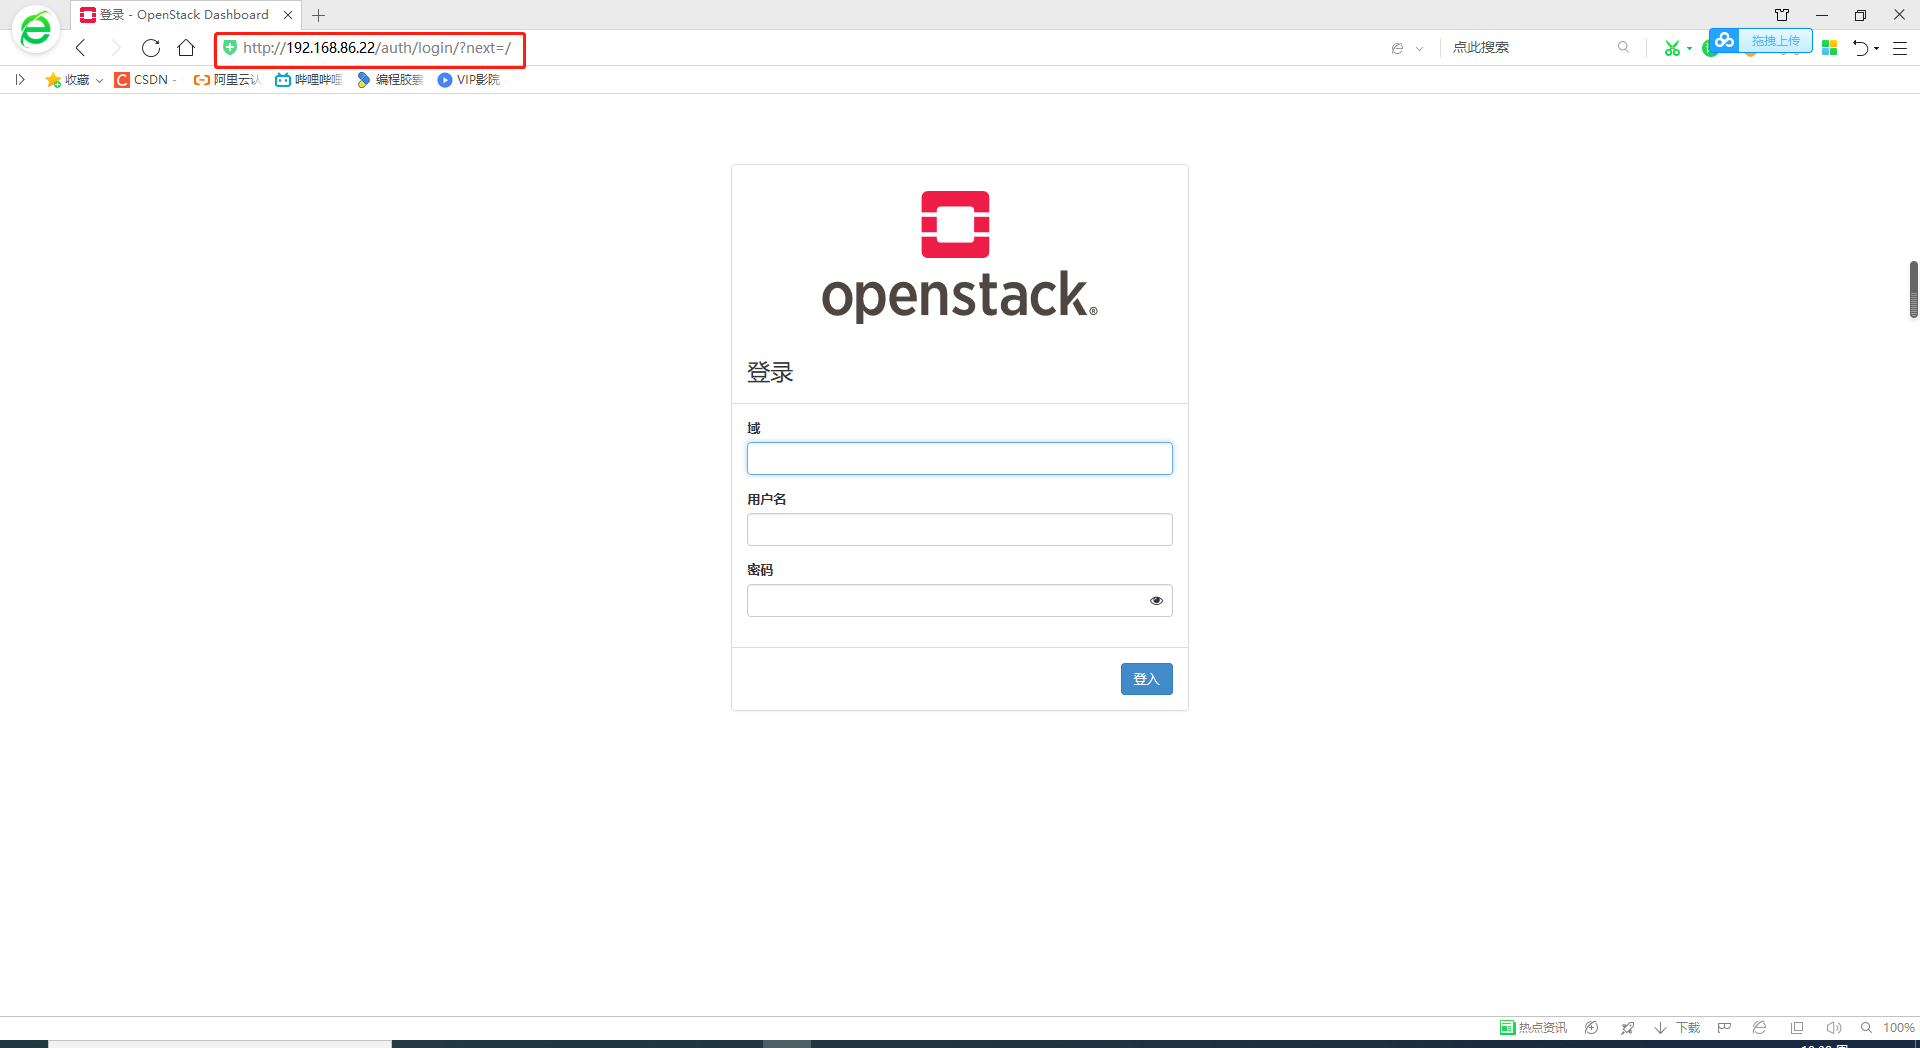
Task: Click the status bar window split icon
Action: (1797, 1028)
